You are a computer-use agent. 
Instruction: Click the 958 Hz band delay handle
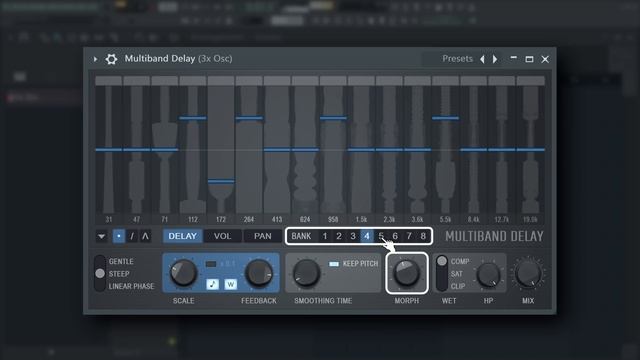pyautogui.click(x=333, y=118)
